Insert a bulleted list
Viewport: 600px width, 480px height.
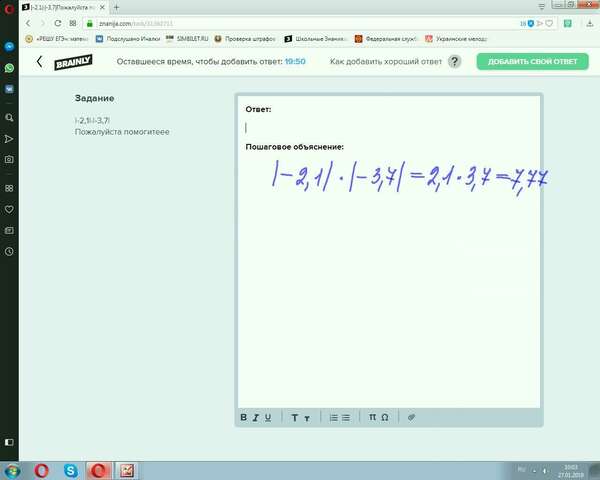coord(346,418)
